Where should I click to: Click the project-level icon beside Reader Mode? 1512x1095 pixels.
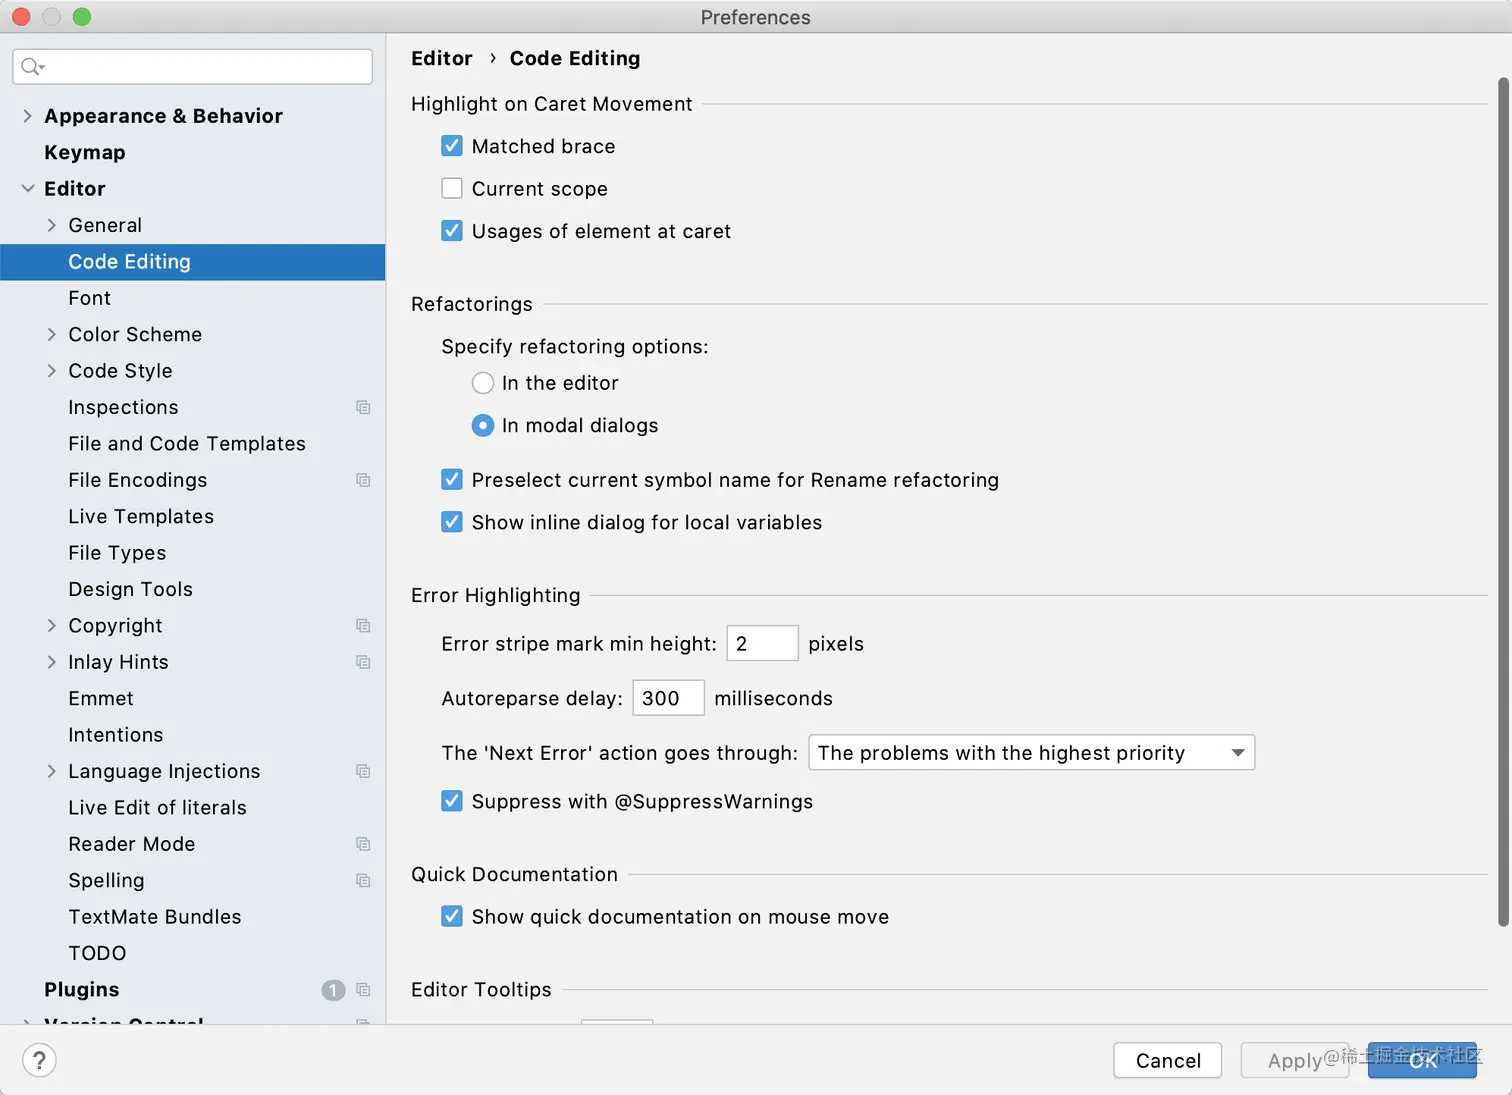tap(363, 844)
